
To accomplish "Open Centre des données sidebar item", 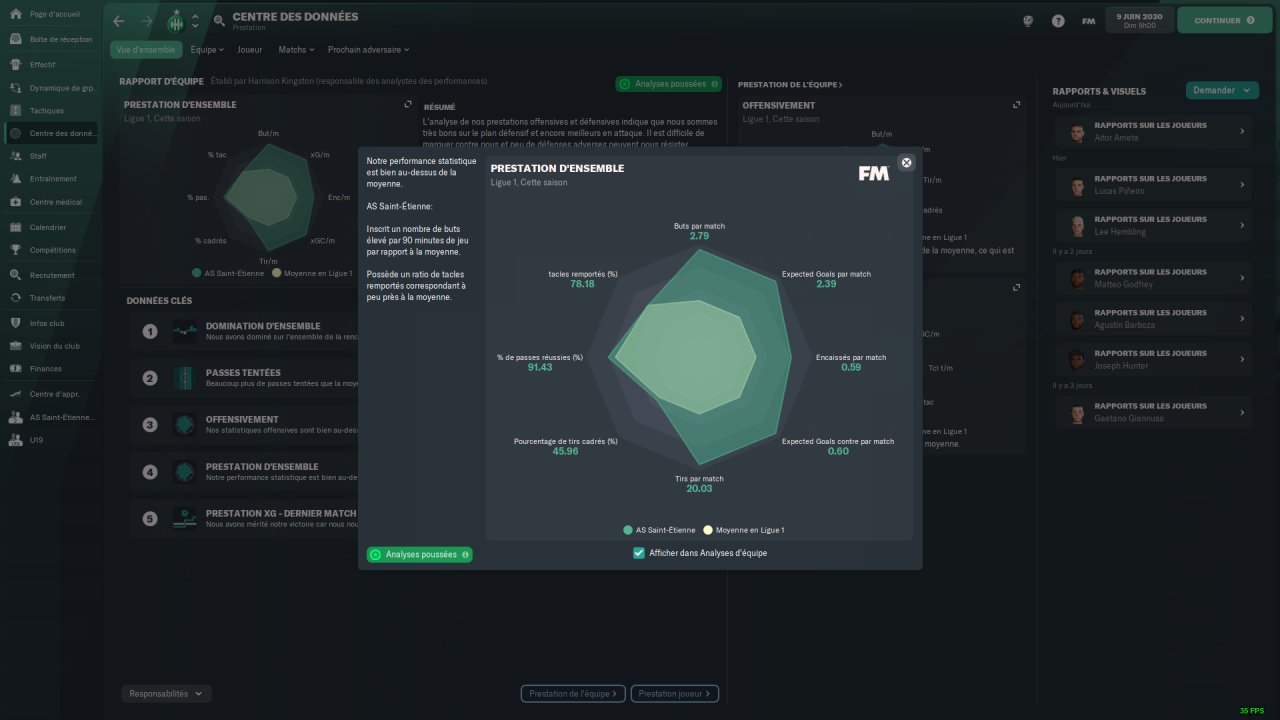I will tap(53, 133).
